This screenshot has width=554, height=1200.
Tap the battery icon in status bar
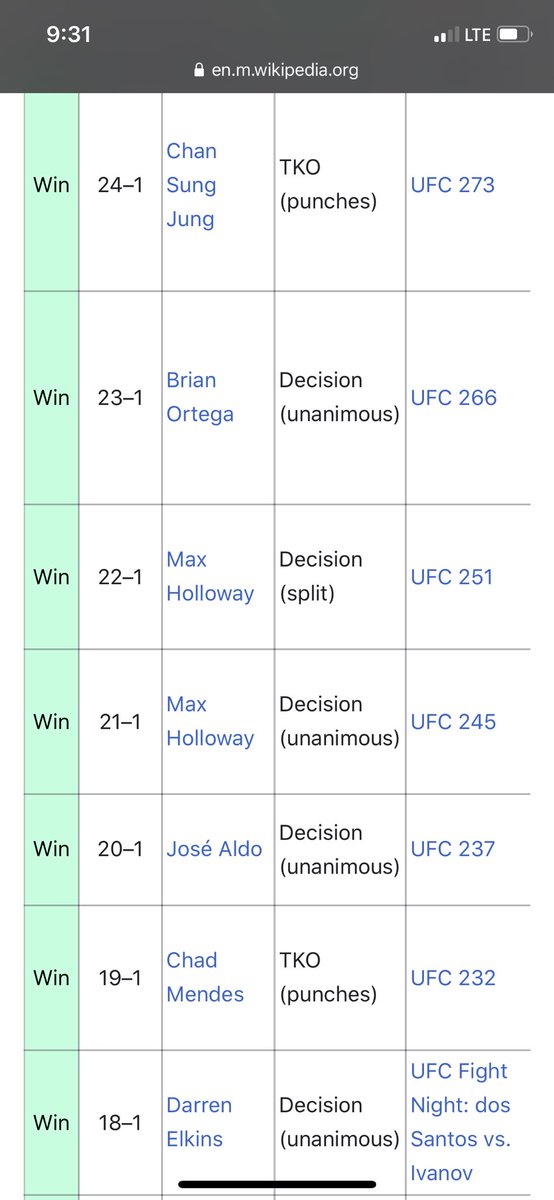(x=513, y=35)
